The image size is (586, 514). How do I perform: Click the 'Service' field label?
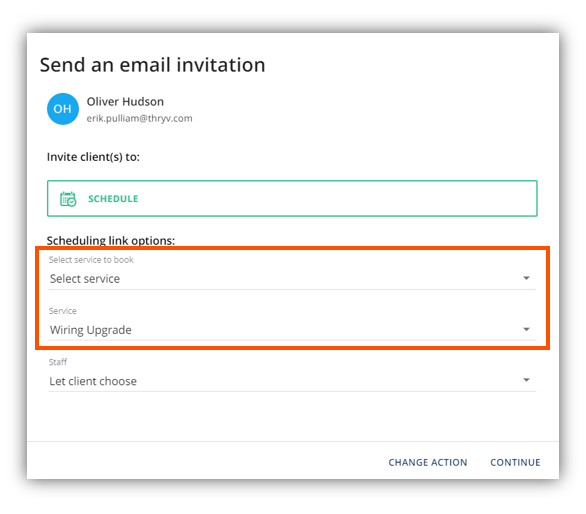tap(63, 311)
